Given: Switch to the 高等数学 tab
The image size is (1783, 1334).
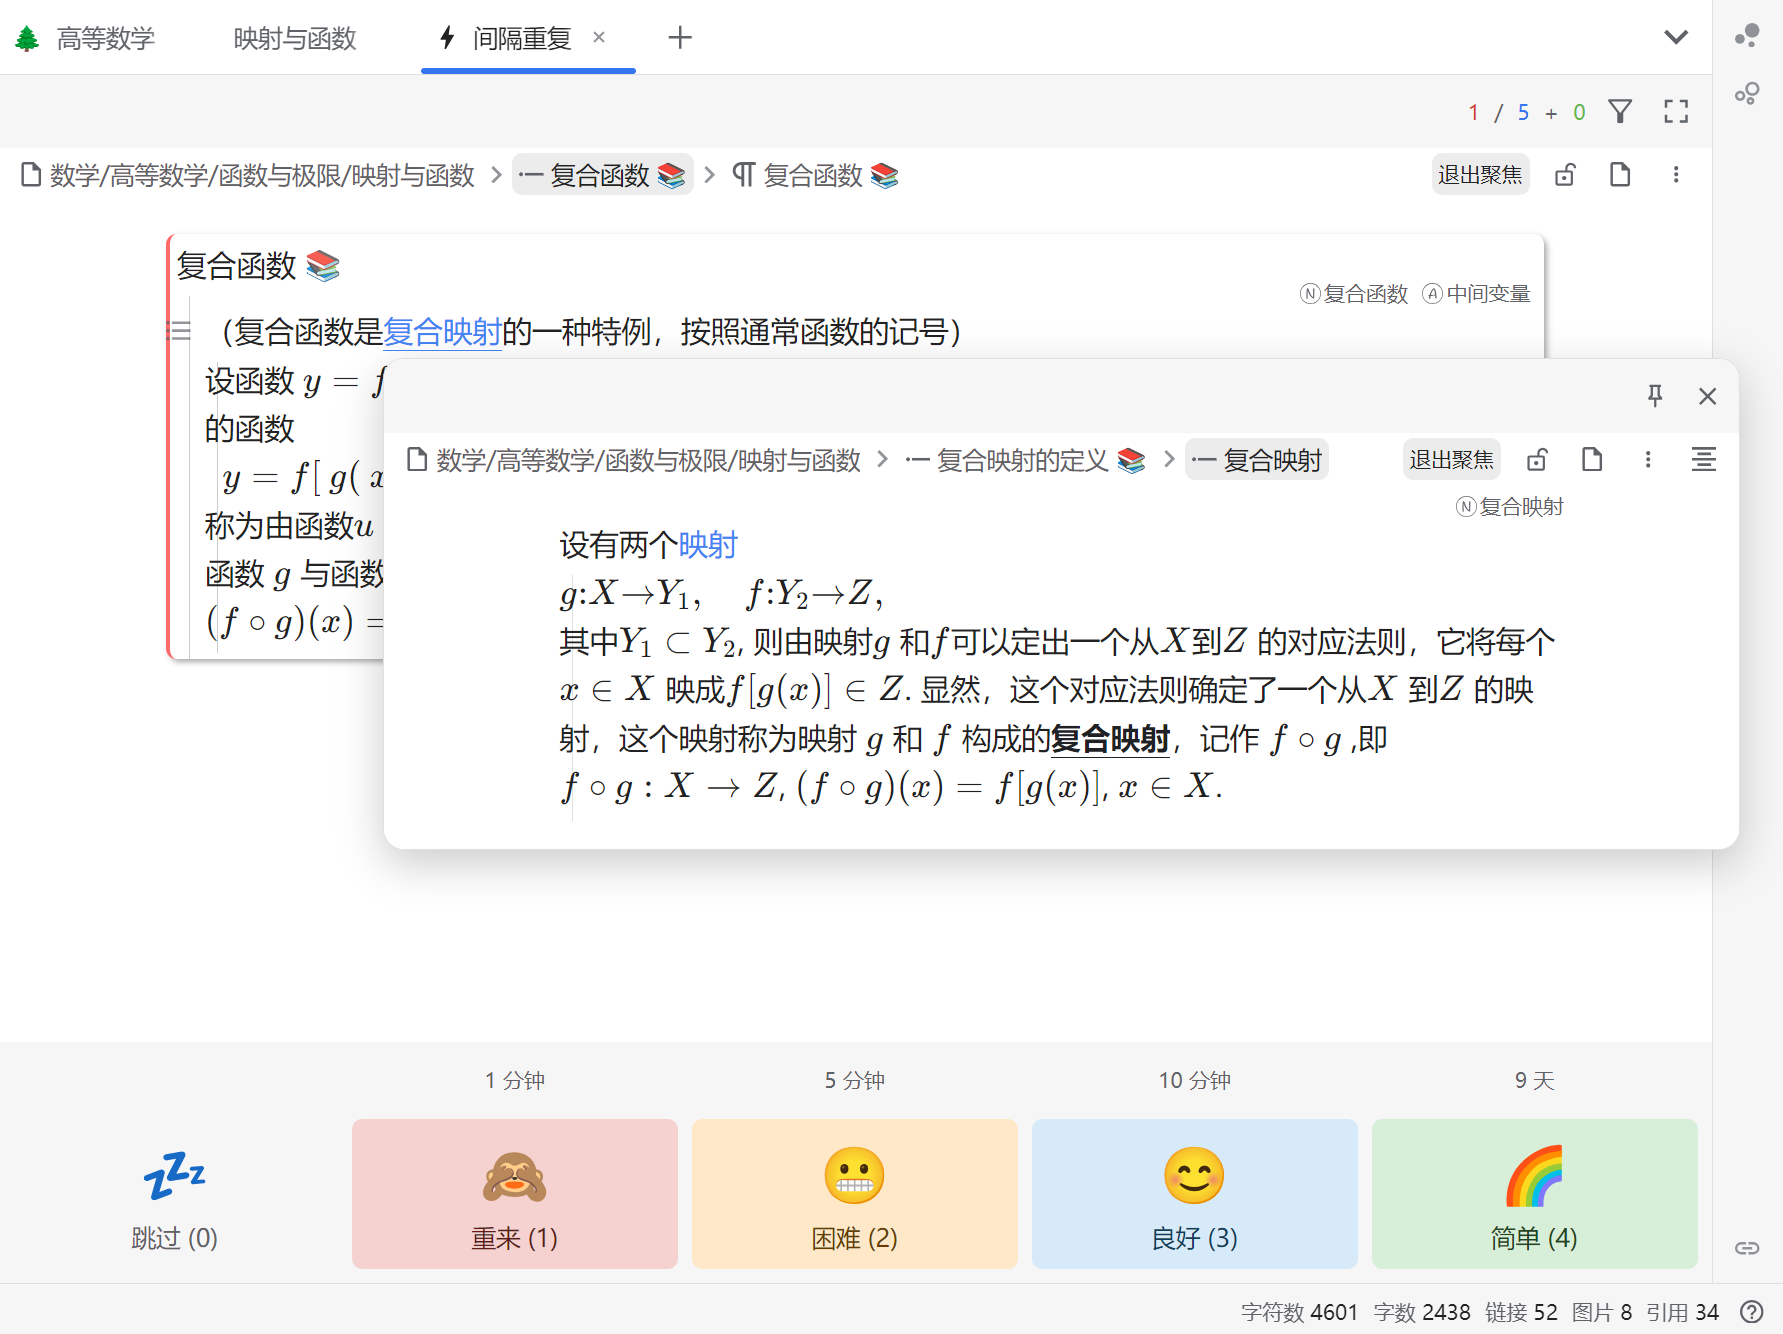Looking at the screenshot, I should [106, 38].
